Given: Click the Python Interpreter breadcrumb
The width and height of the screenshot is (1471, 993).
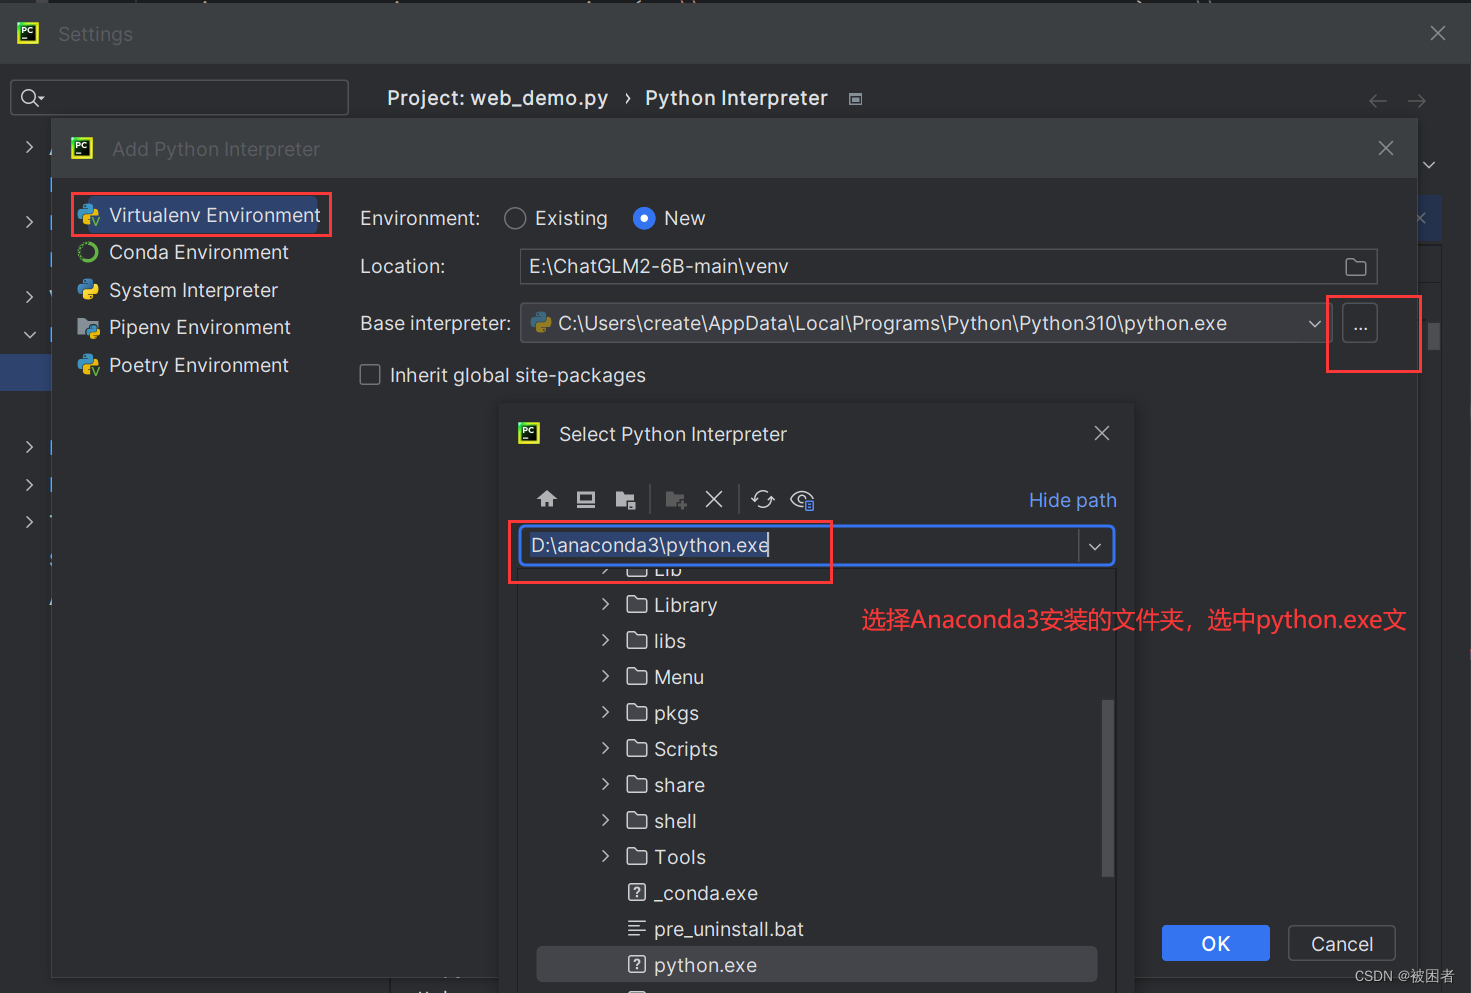Looking at the screenshot, I should point(736,98).
